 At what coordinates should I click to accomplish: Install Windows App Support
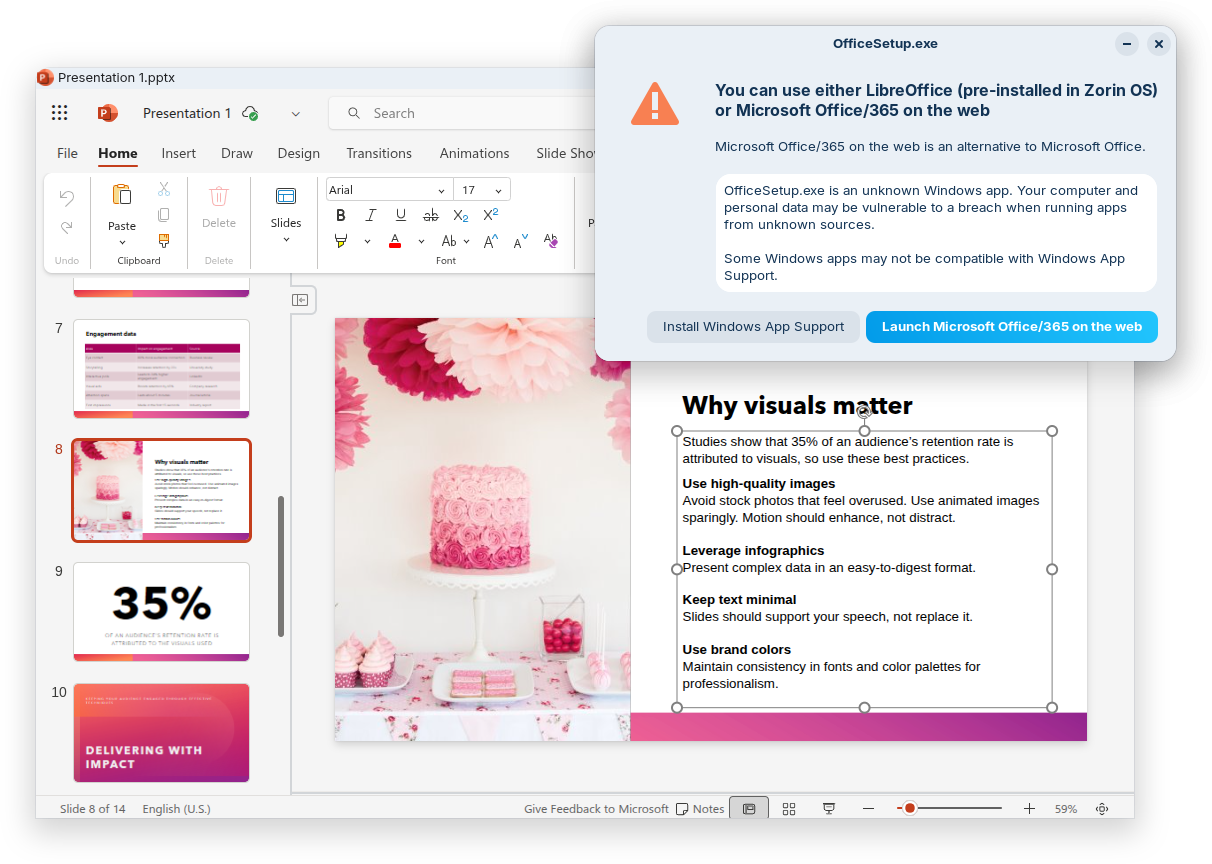(x=753, y=326)
